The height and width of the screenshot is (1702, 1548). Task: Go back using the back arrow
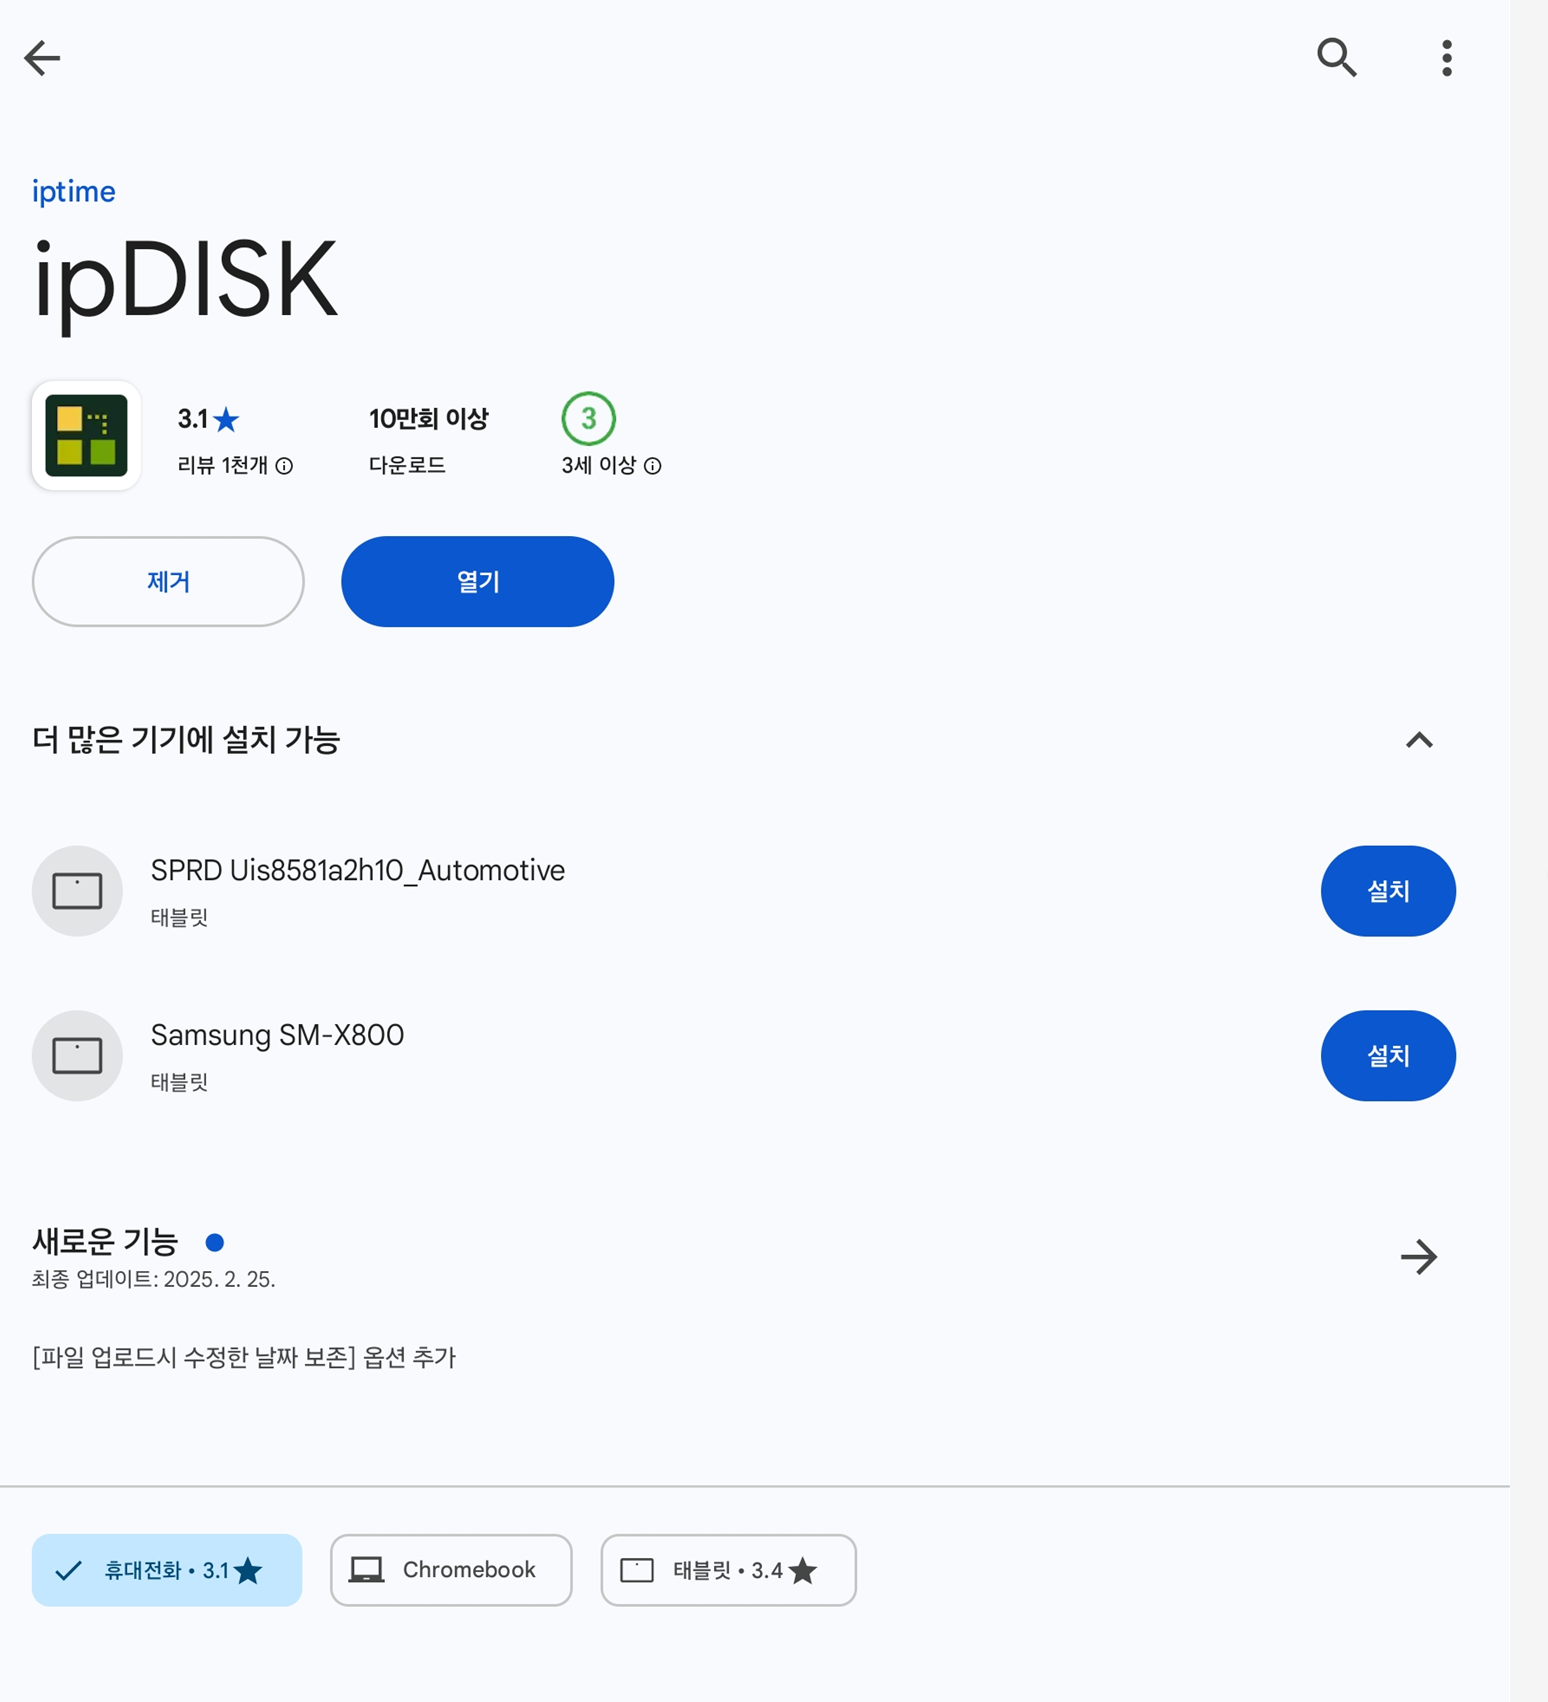point(42,58)
